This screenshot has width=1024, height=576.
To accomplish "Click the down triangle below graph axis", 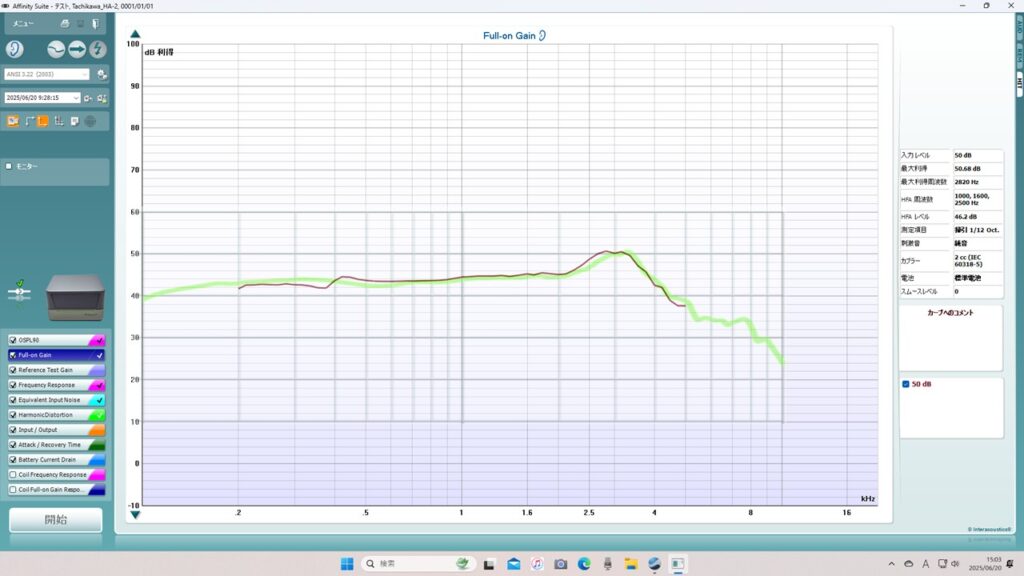I will point(135,515).
